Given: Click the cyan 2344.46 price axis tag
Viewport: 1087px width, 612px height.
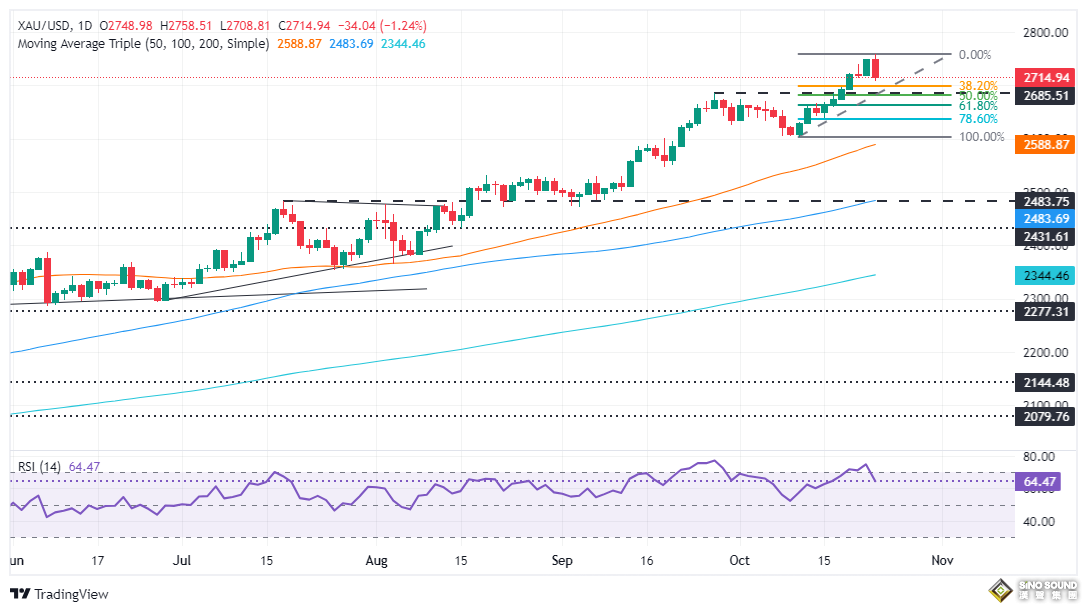Looking at the screenshot, I should 1044,274.
